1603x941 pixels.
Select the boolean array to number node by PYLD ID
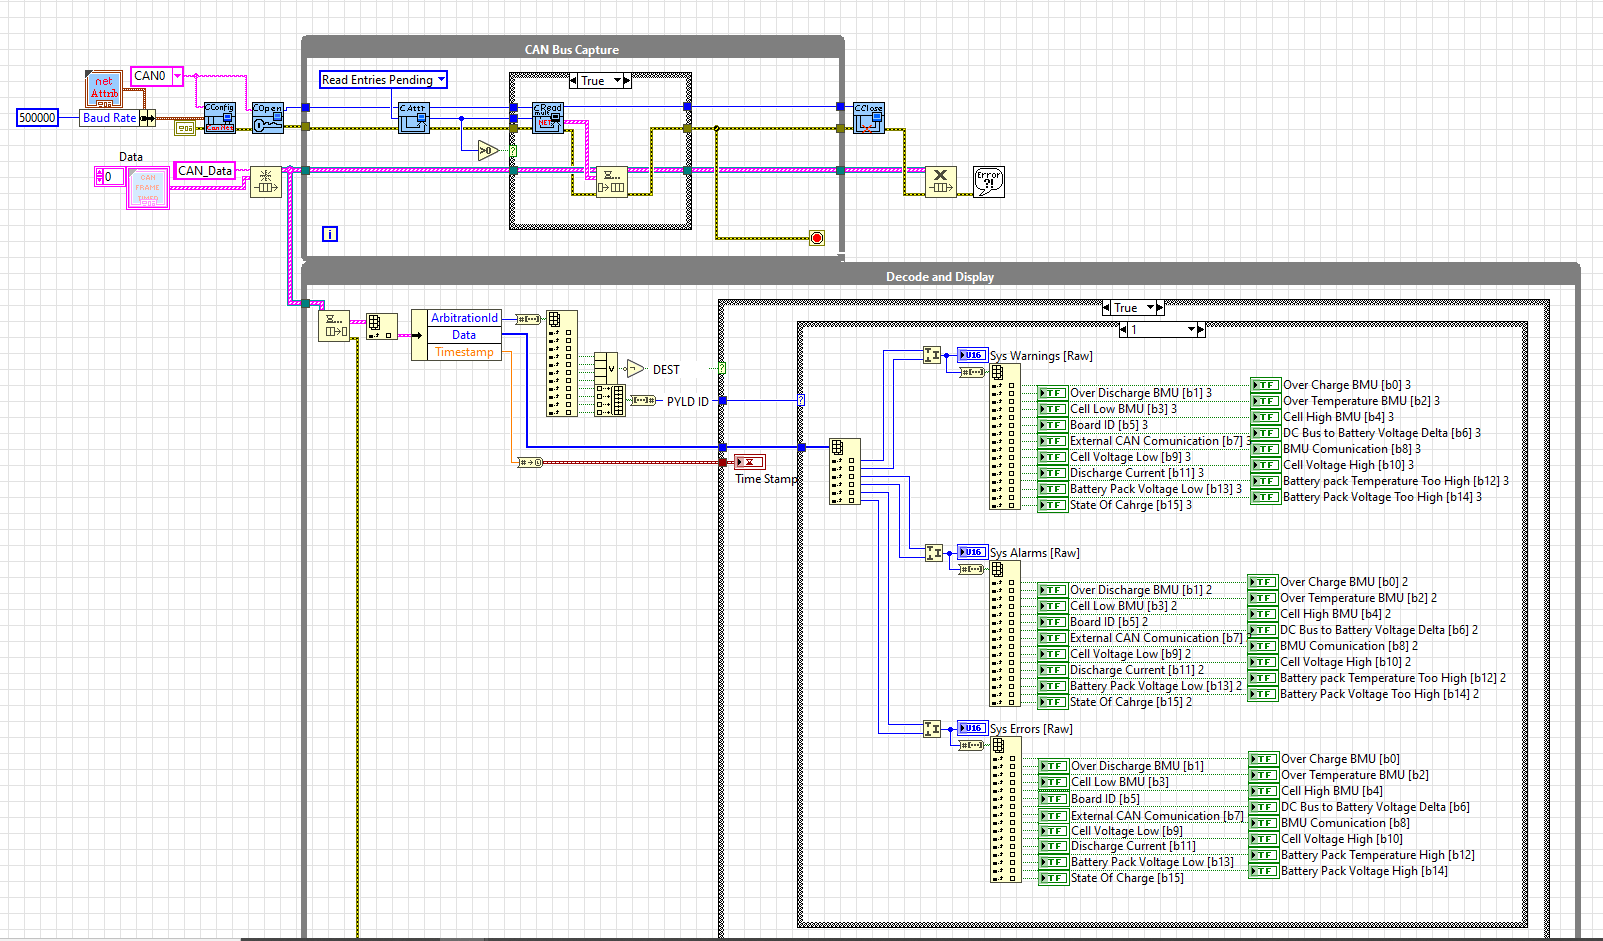(643, 401)
